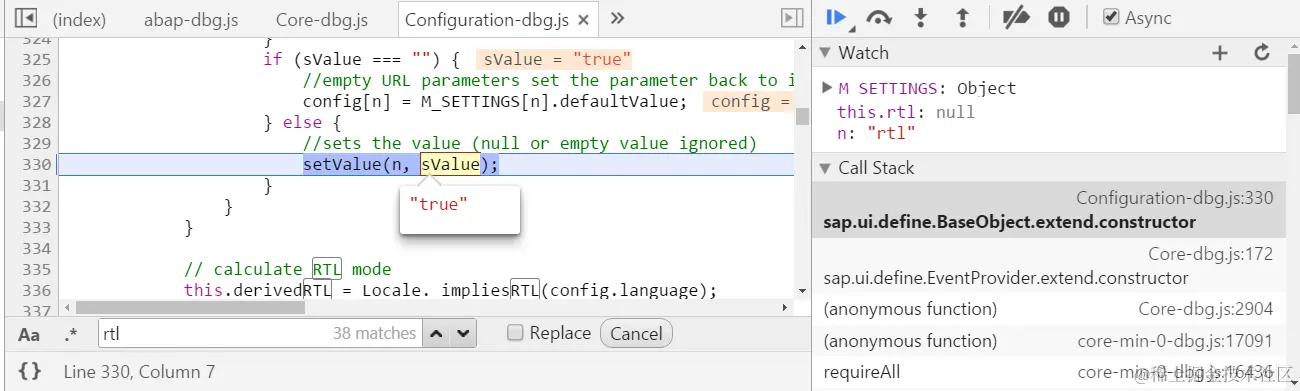Pretty print the source with braces icon

click(30, 371)
